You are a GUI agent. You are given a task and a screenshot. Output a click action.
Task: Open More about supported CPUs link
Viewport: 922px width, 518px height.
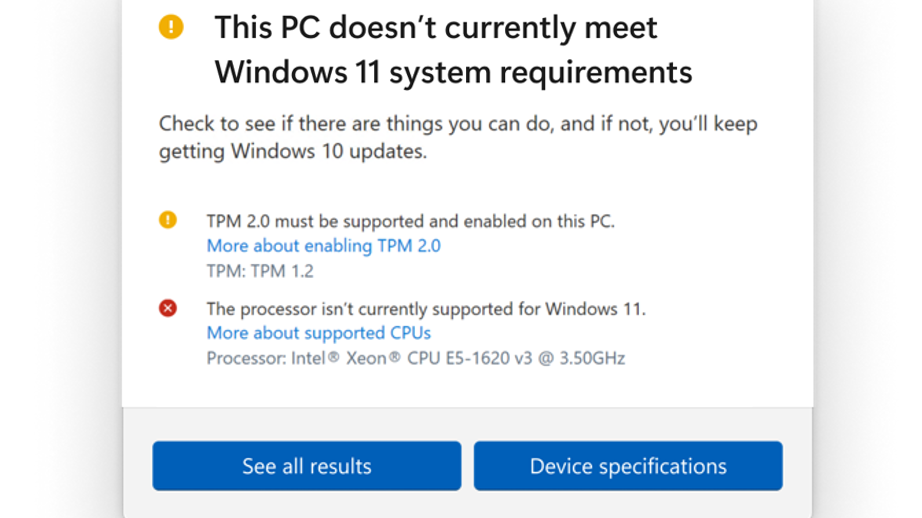tap(319, 333)
